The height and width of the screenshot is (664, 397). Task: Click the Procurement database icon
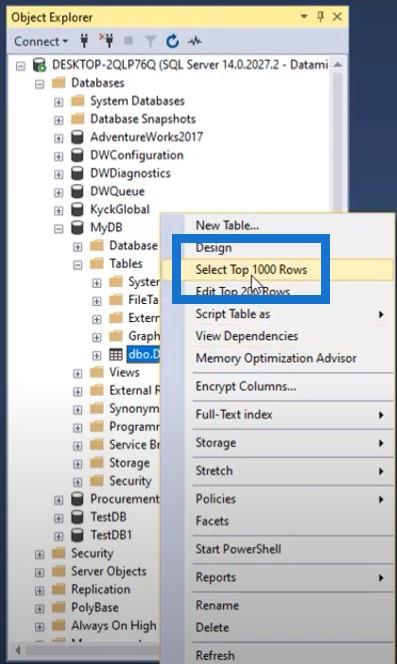click(77, 499)
